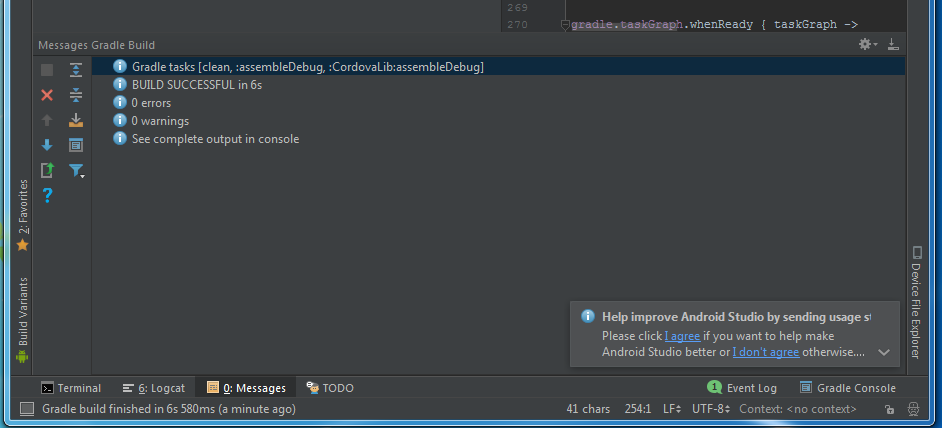Open the LF line separator dropdown
This screenshot has width=942, height=428.
(672, 409)
